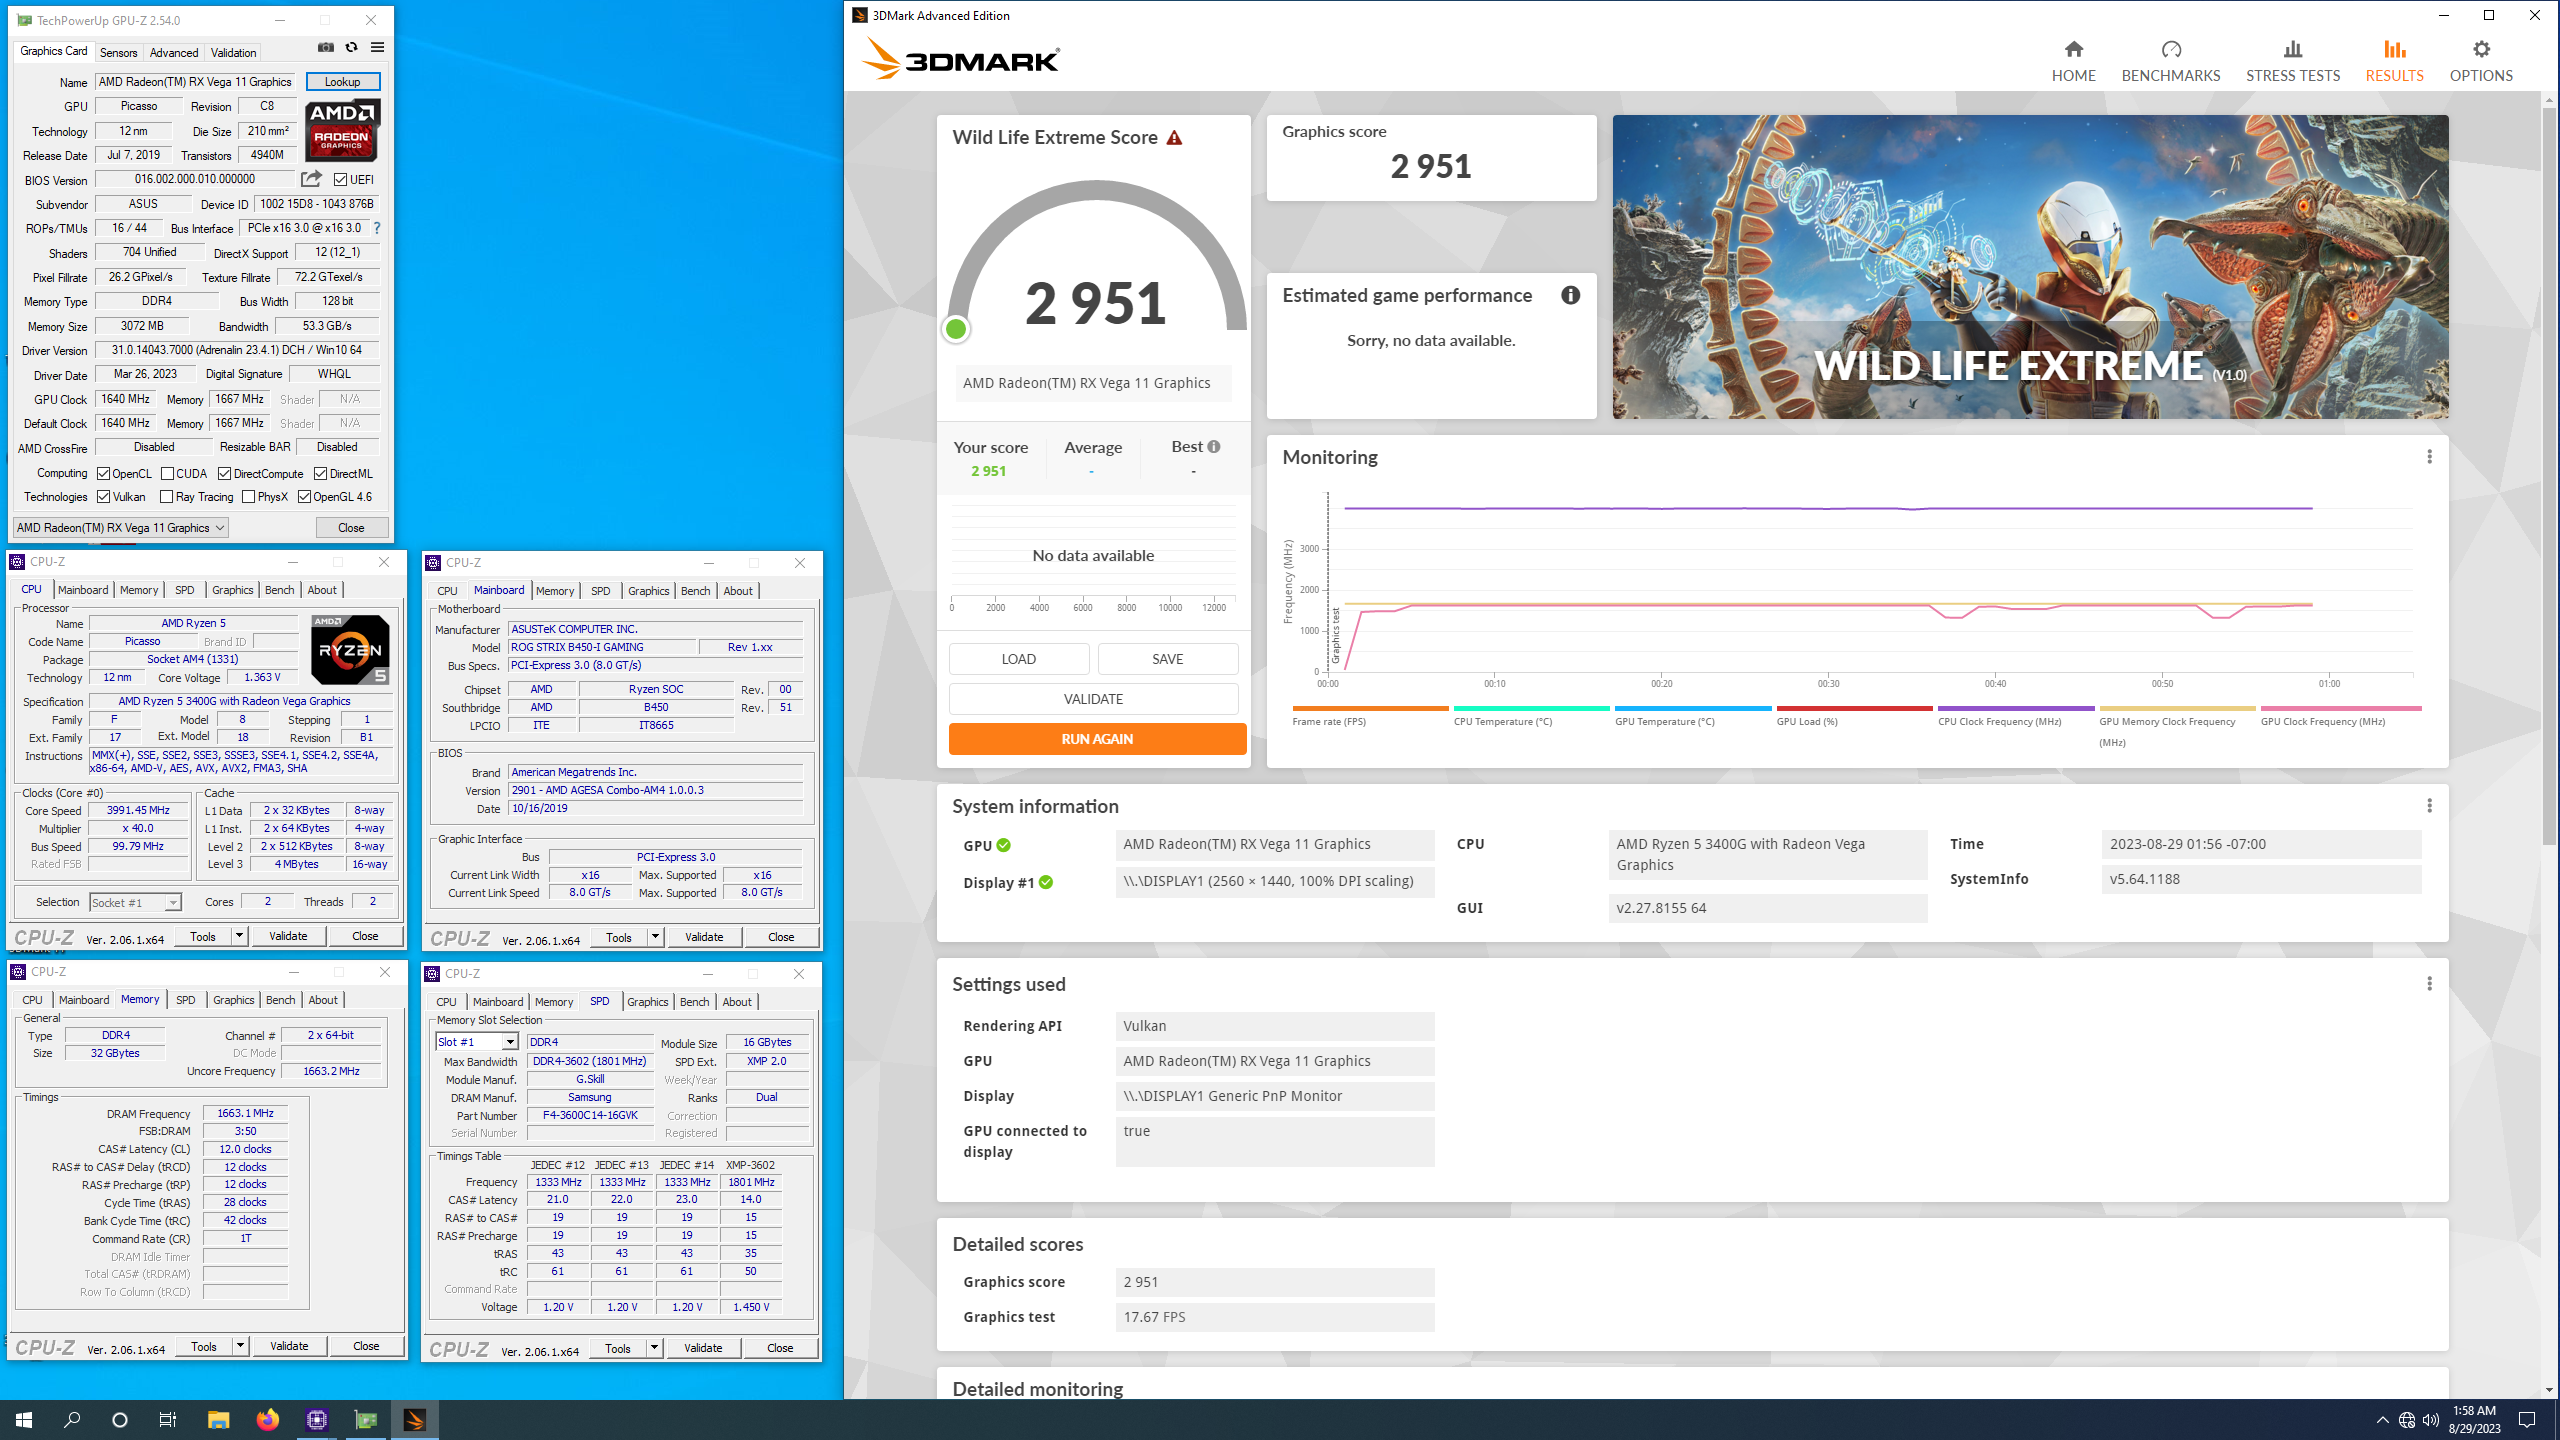Open the 3DMark HOME page
Screen dimensions: 2560x1440
tap(2073, 62)
